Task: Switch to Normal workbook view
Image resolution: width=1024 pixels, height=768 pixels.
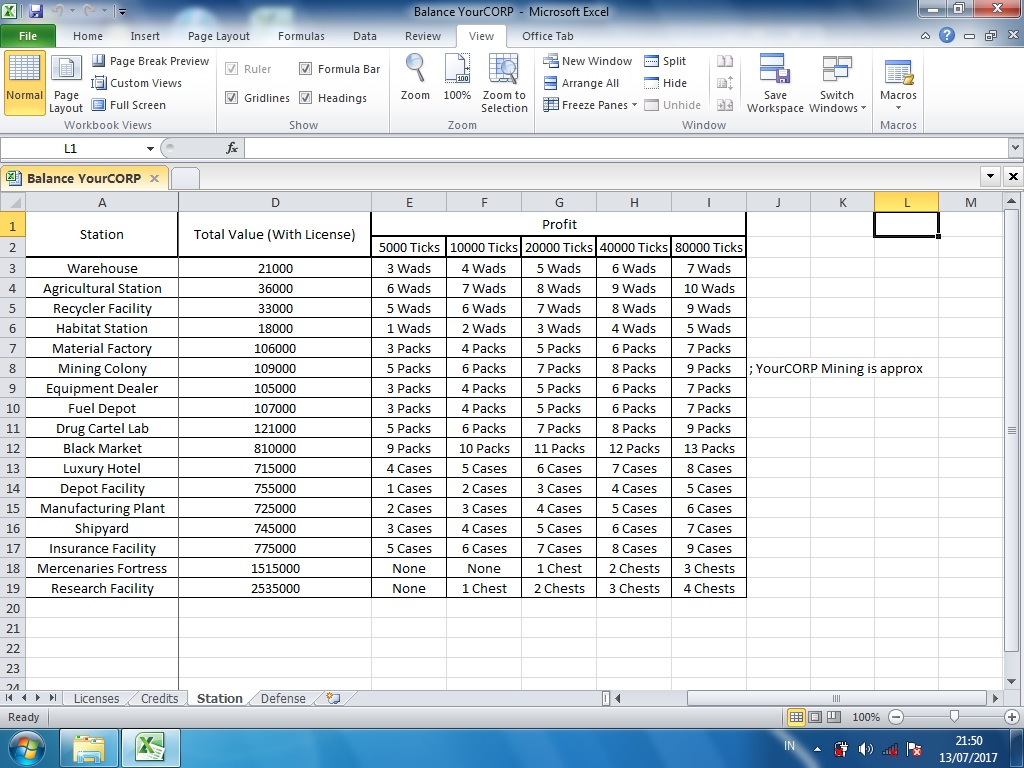Action: point(24,82)
